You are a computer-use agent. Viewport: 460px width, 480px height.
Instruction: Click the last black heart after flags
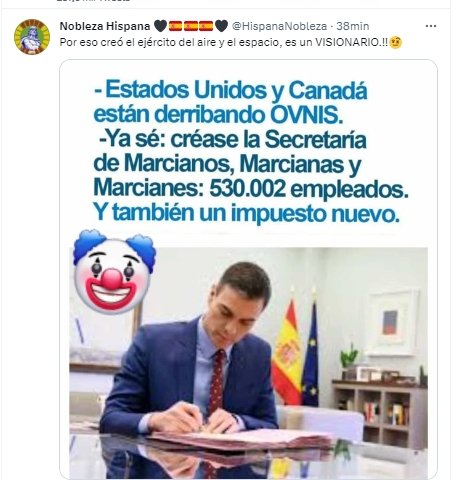pyautogui.click(x=222, y=26)
